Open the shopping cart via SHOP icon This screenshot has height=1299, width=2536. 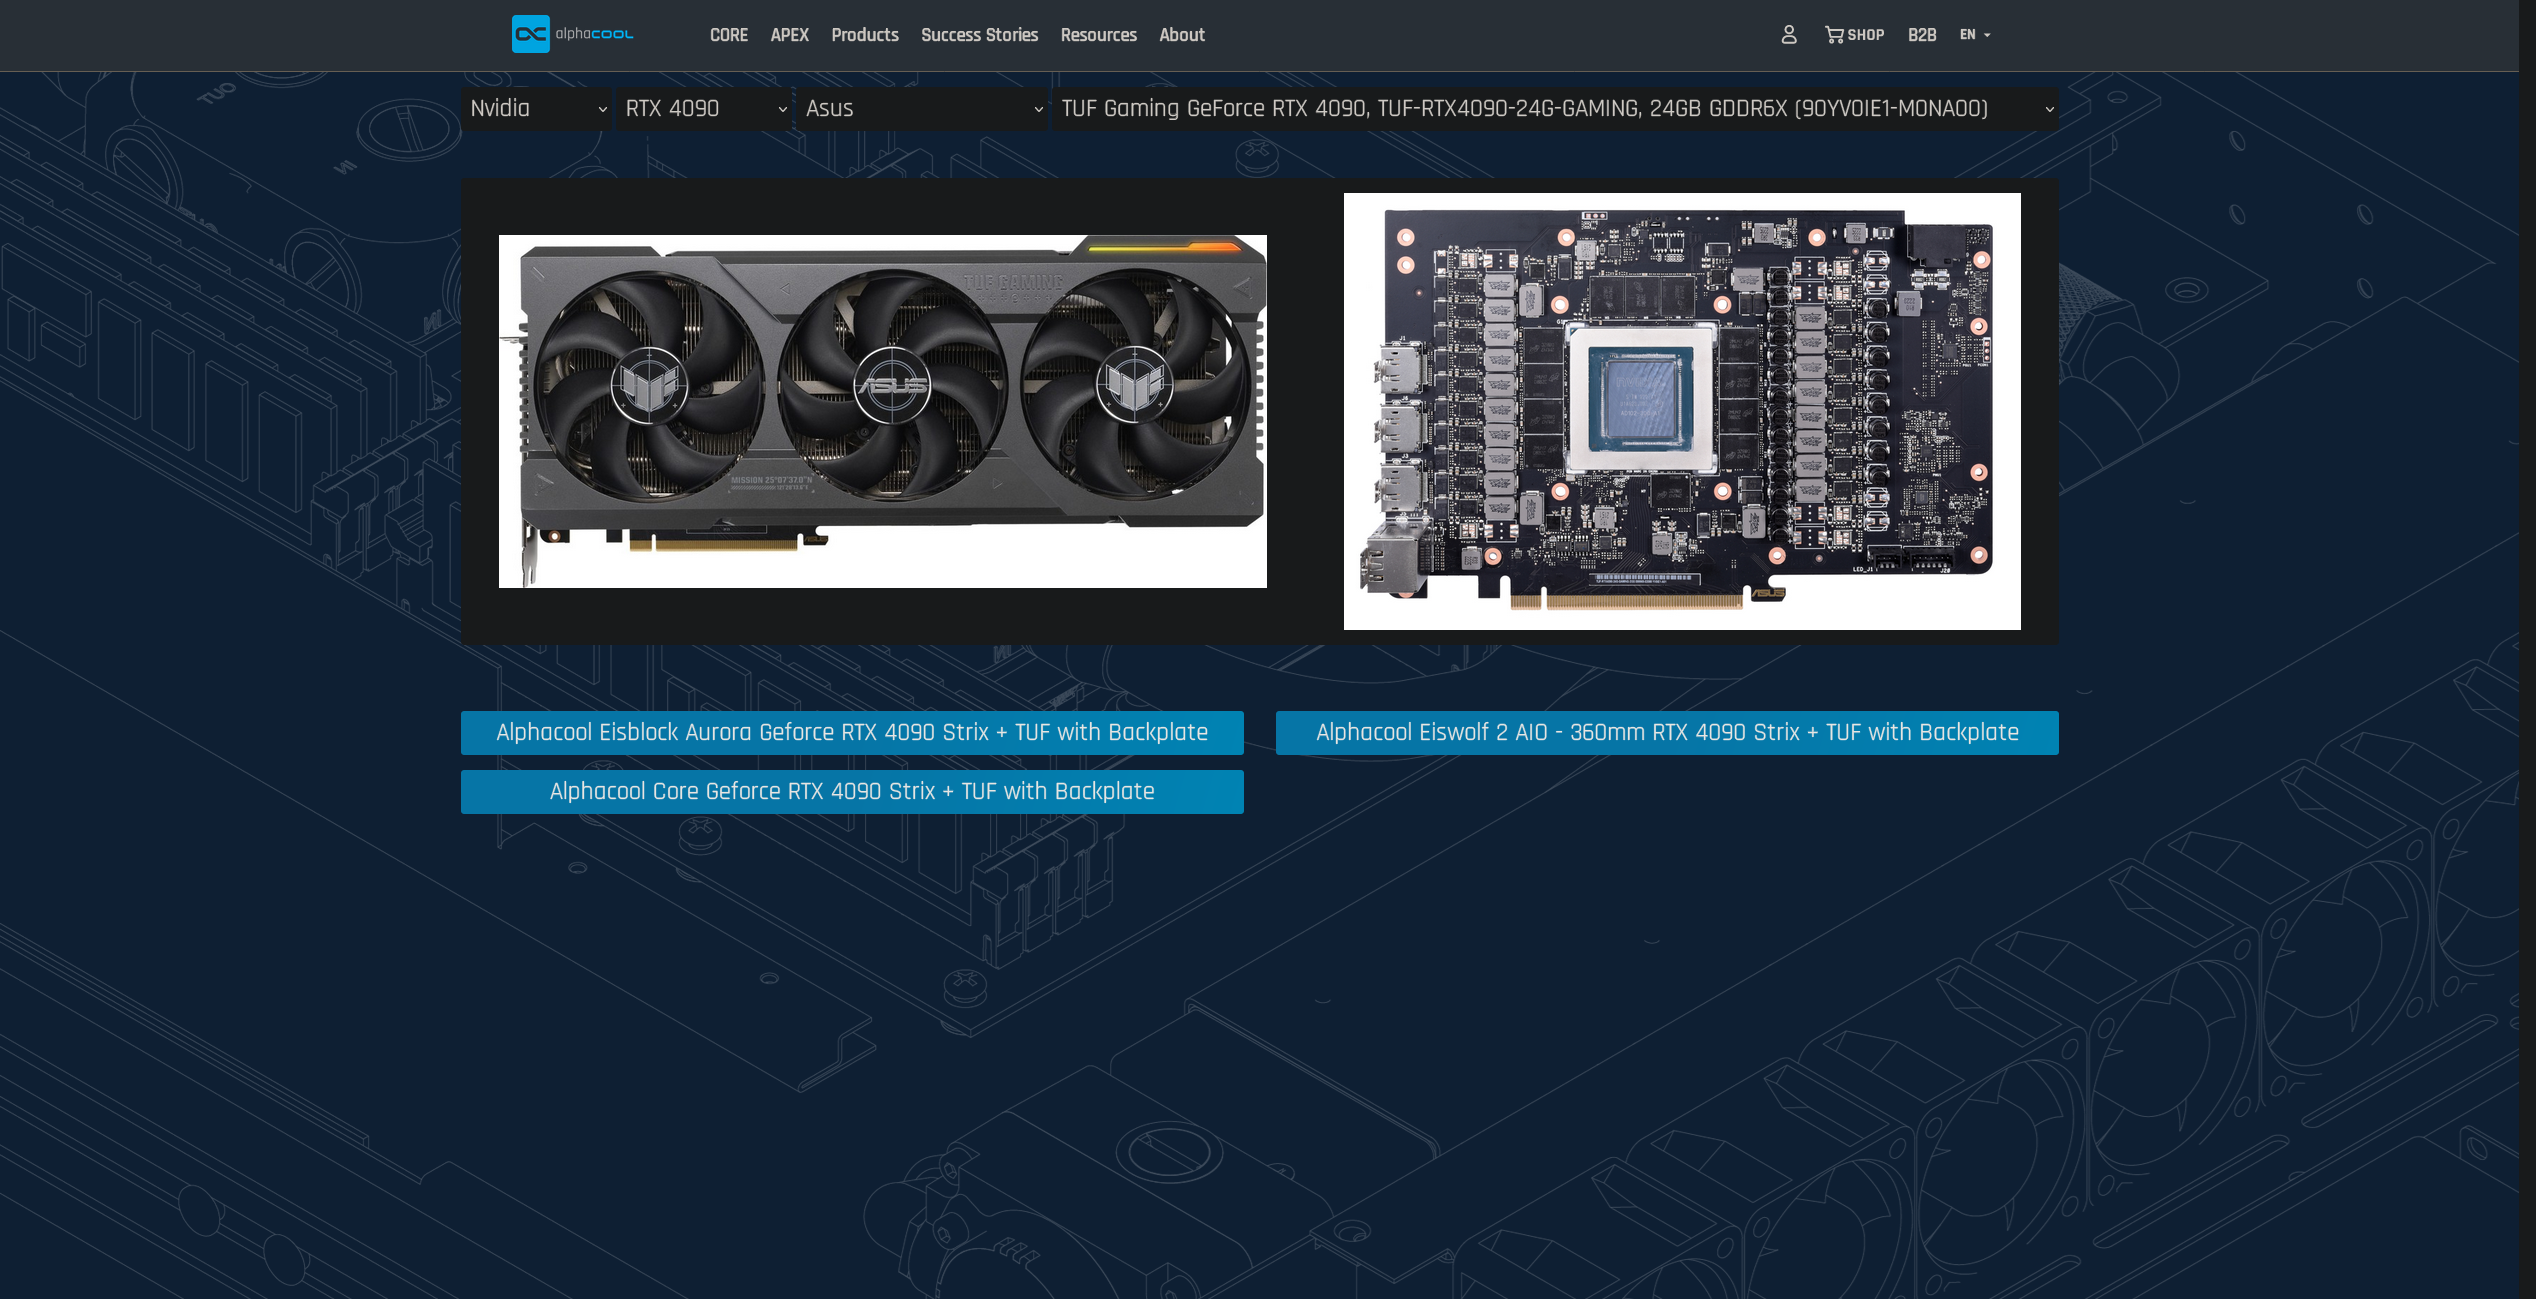click(x=1855, y=35)
